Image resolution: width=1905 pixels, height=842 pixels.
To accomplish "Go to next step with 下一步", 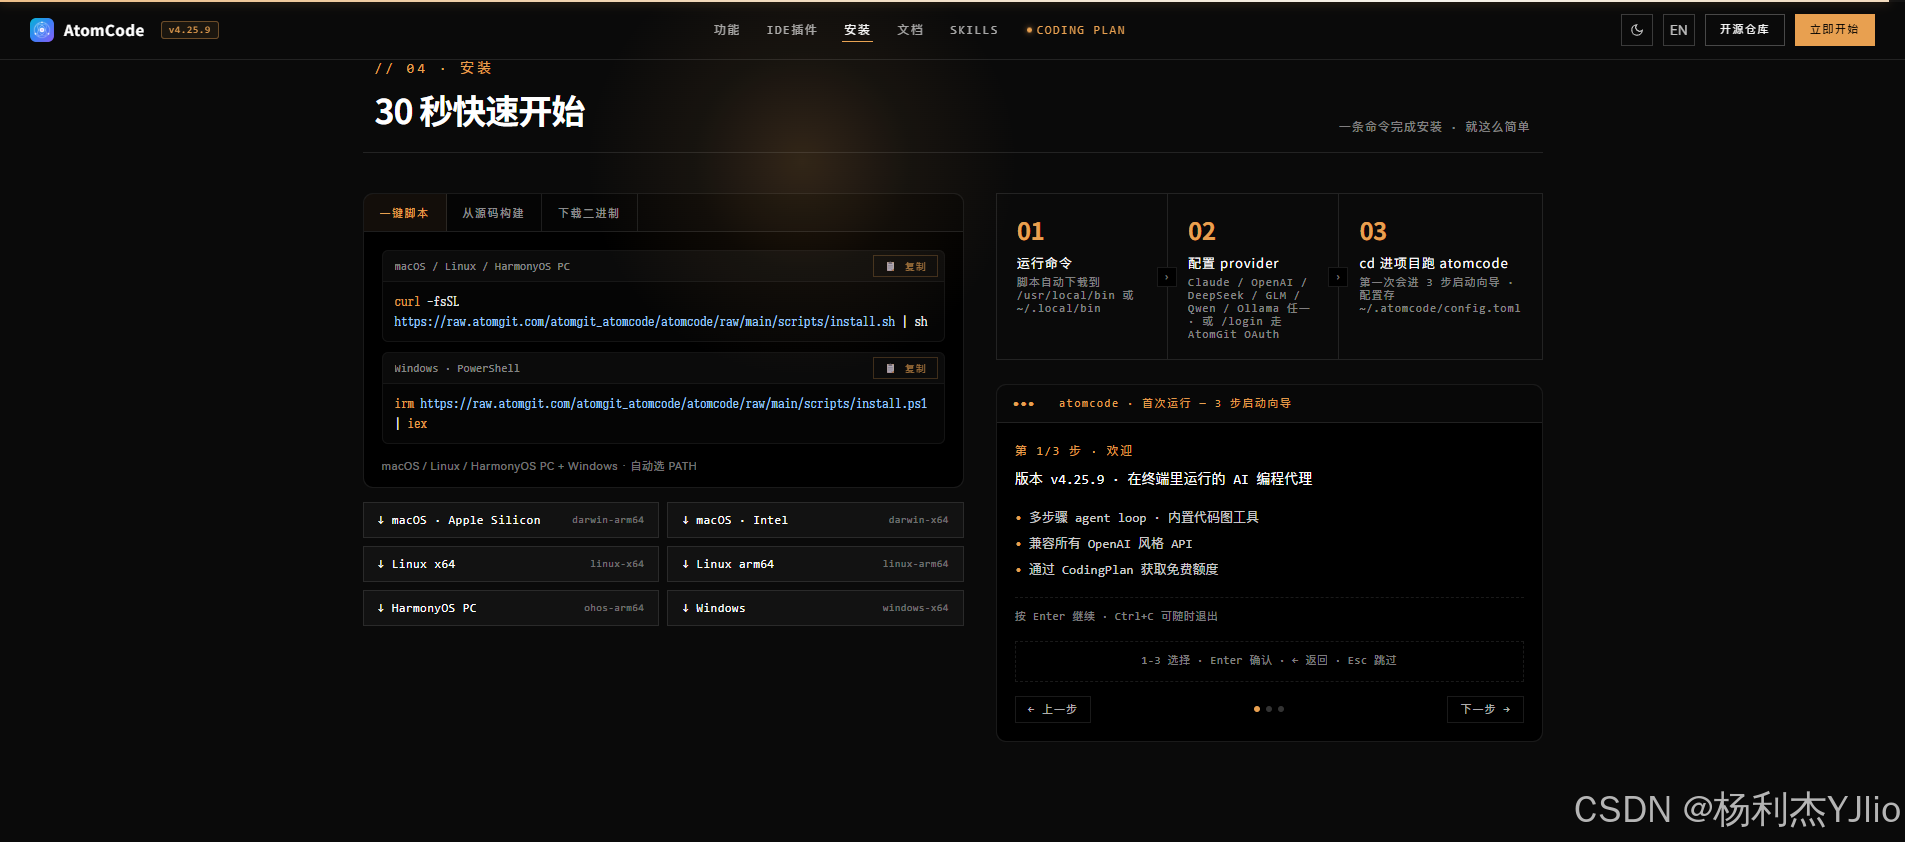I will [x=1485, y=709].
